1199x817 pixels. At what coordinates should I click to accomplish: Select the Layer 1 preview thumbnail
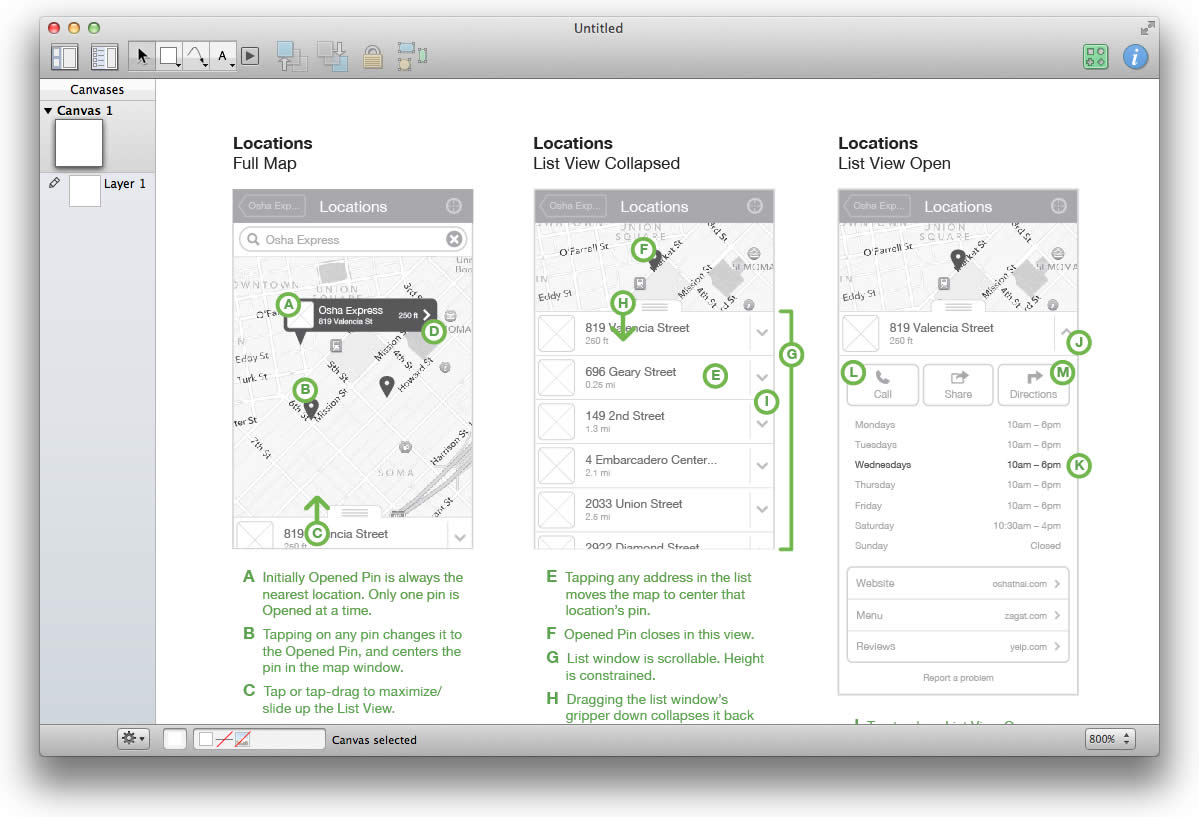tap(85, 190)
